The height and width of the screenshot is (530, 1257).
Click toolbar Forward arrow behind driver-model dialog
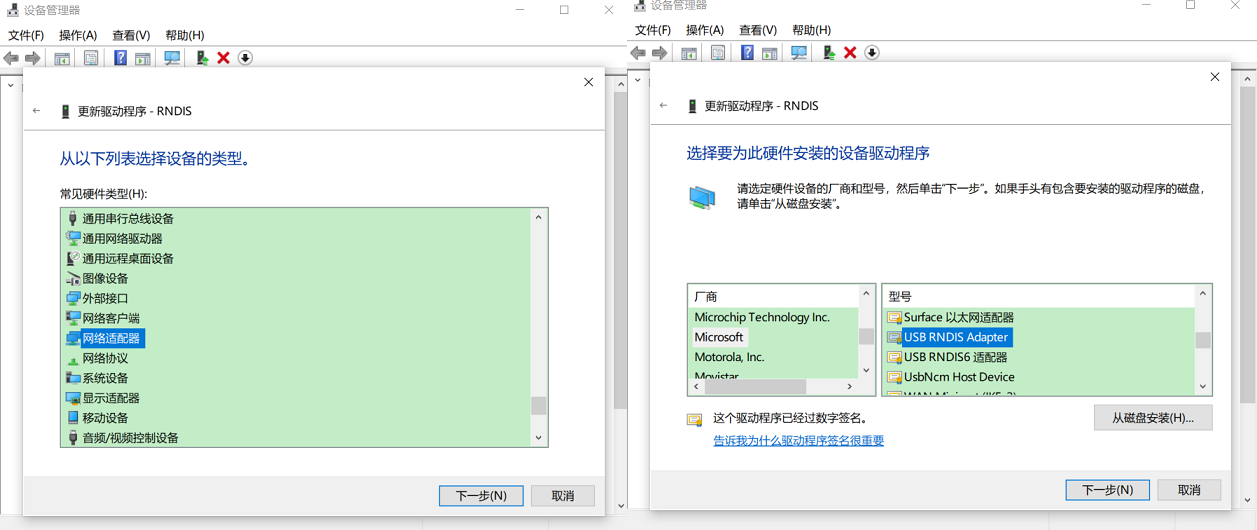click(x=660, y=52)
